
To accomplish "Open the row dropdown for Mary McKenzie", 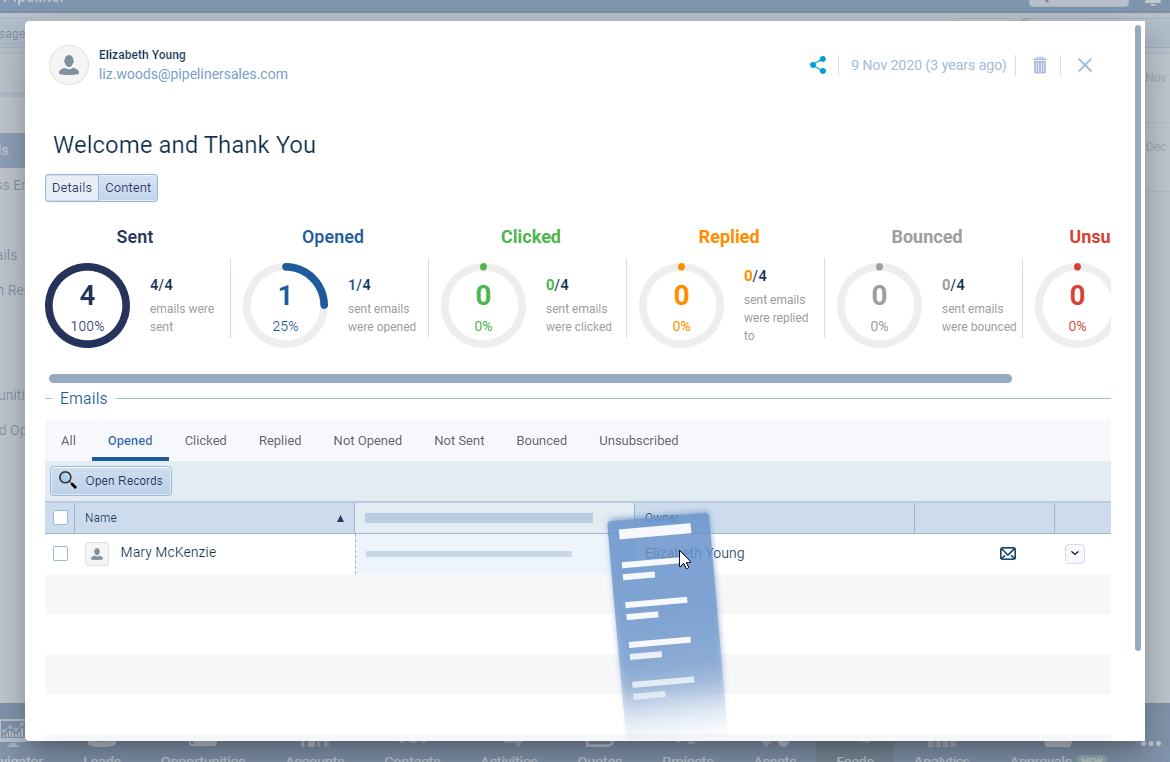I will coord(1075,554).
